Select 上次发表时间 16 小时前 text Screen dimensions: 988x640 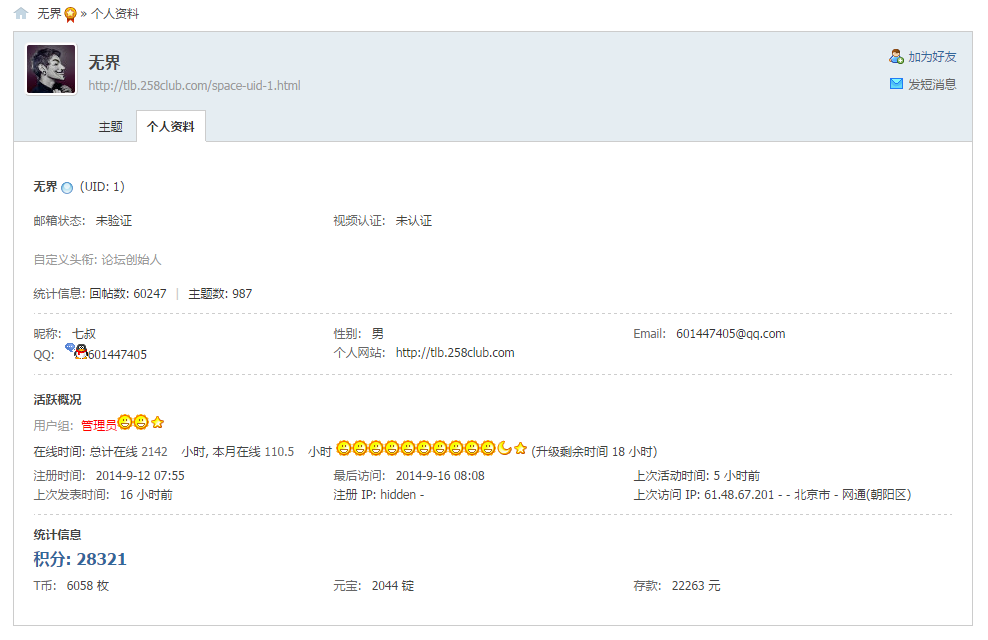point(146,494)
